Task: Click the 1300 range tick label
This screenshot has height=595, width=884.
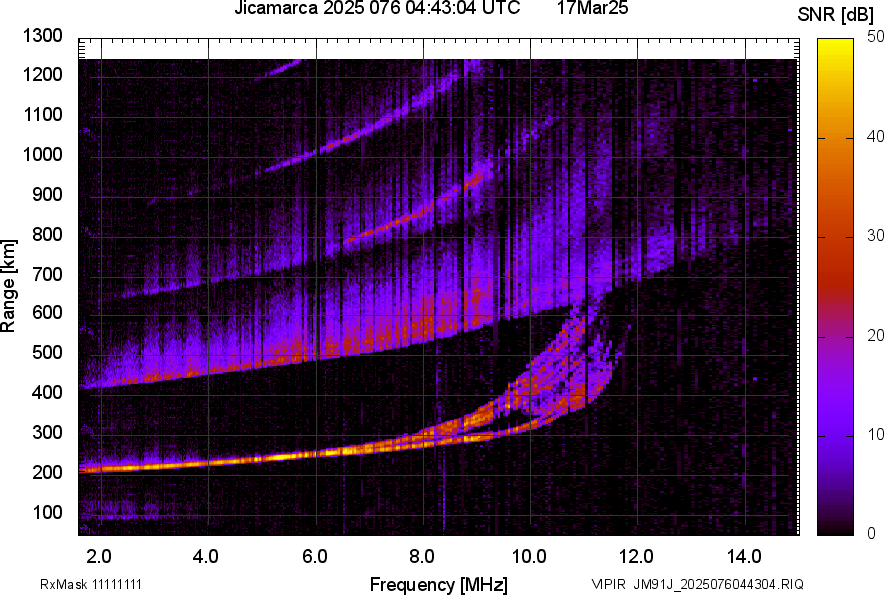Action: (42, 36)
